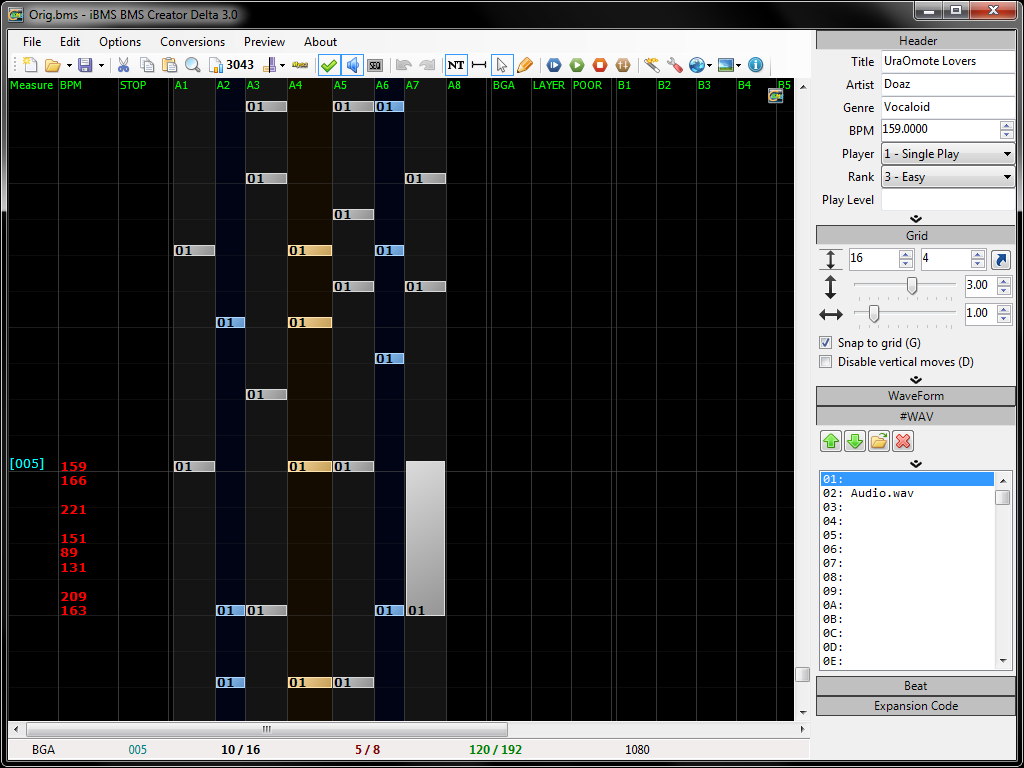Toggle the speaker preview-on-click button
1024x768 pixels.
point(353,65)
